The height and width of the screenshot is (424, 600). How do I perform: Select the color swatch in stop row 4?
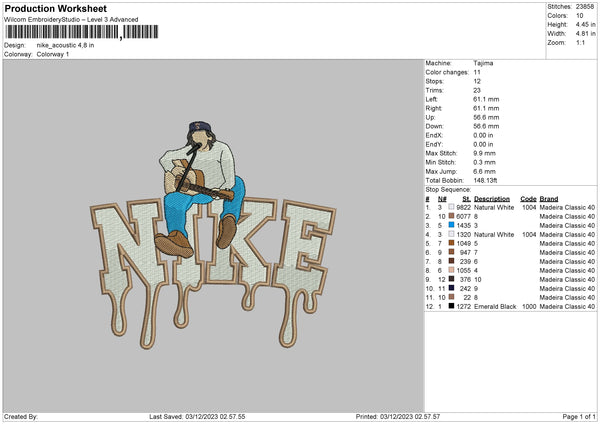451,234
